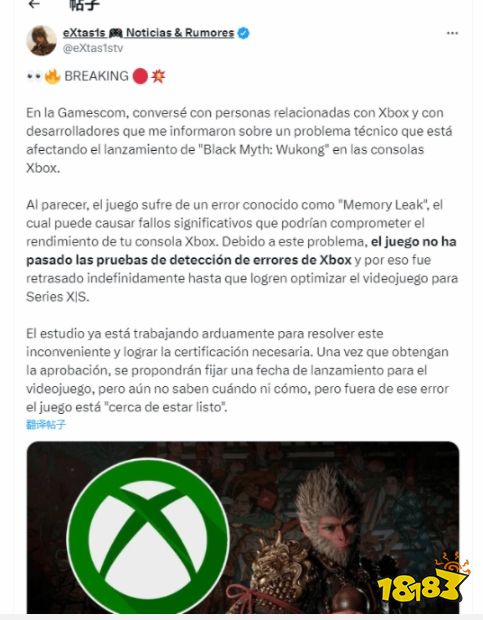Click the explosion emoji after BREAKING
Viewport: 483px width, 620px height.
(x=158, y=76)
